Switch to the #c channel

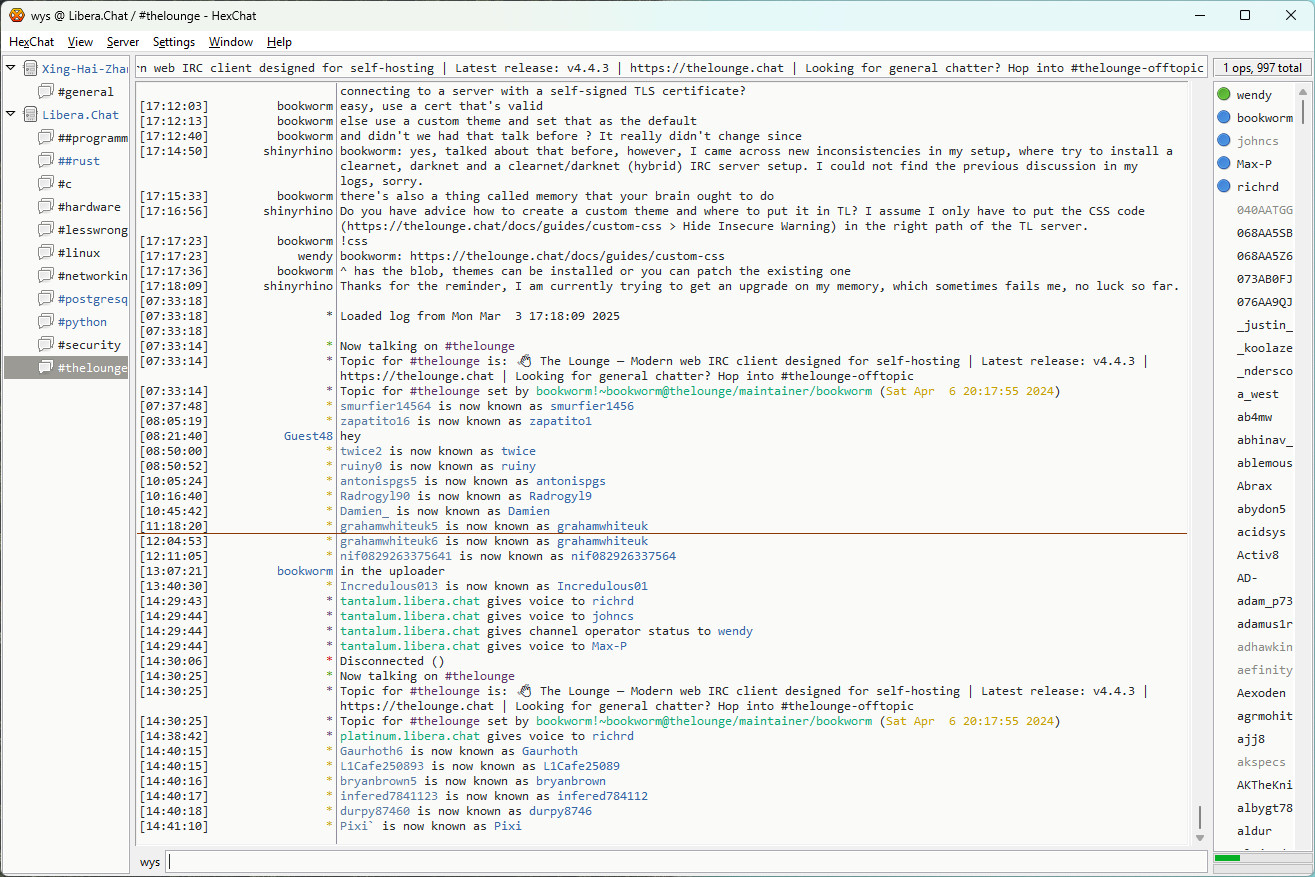(x=65, y=184)
